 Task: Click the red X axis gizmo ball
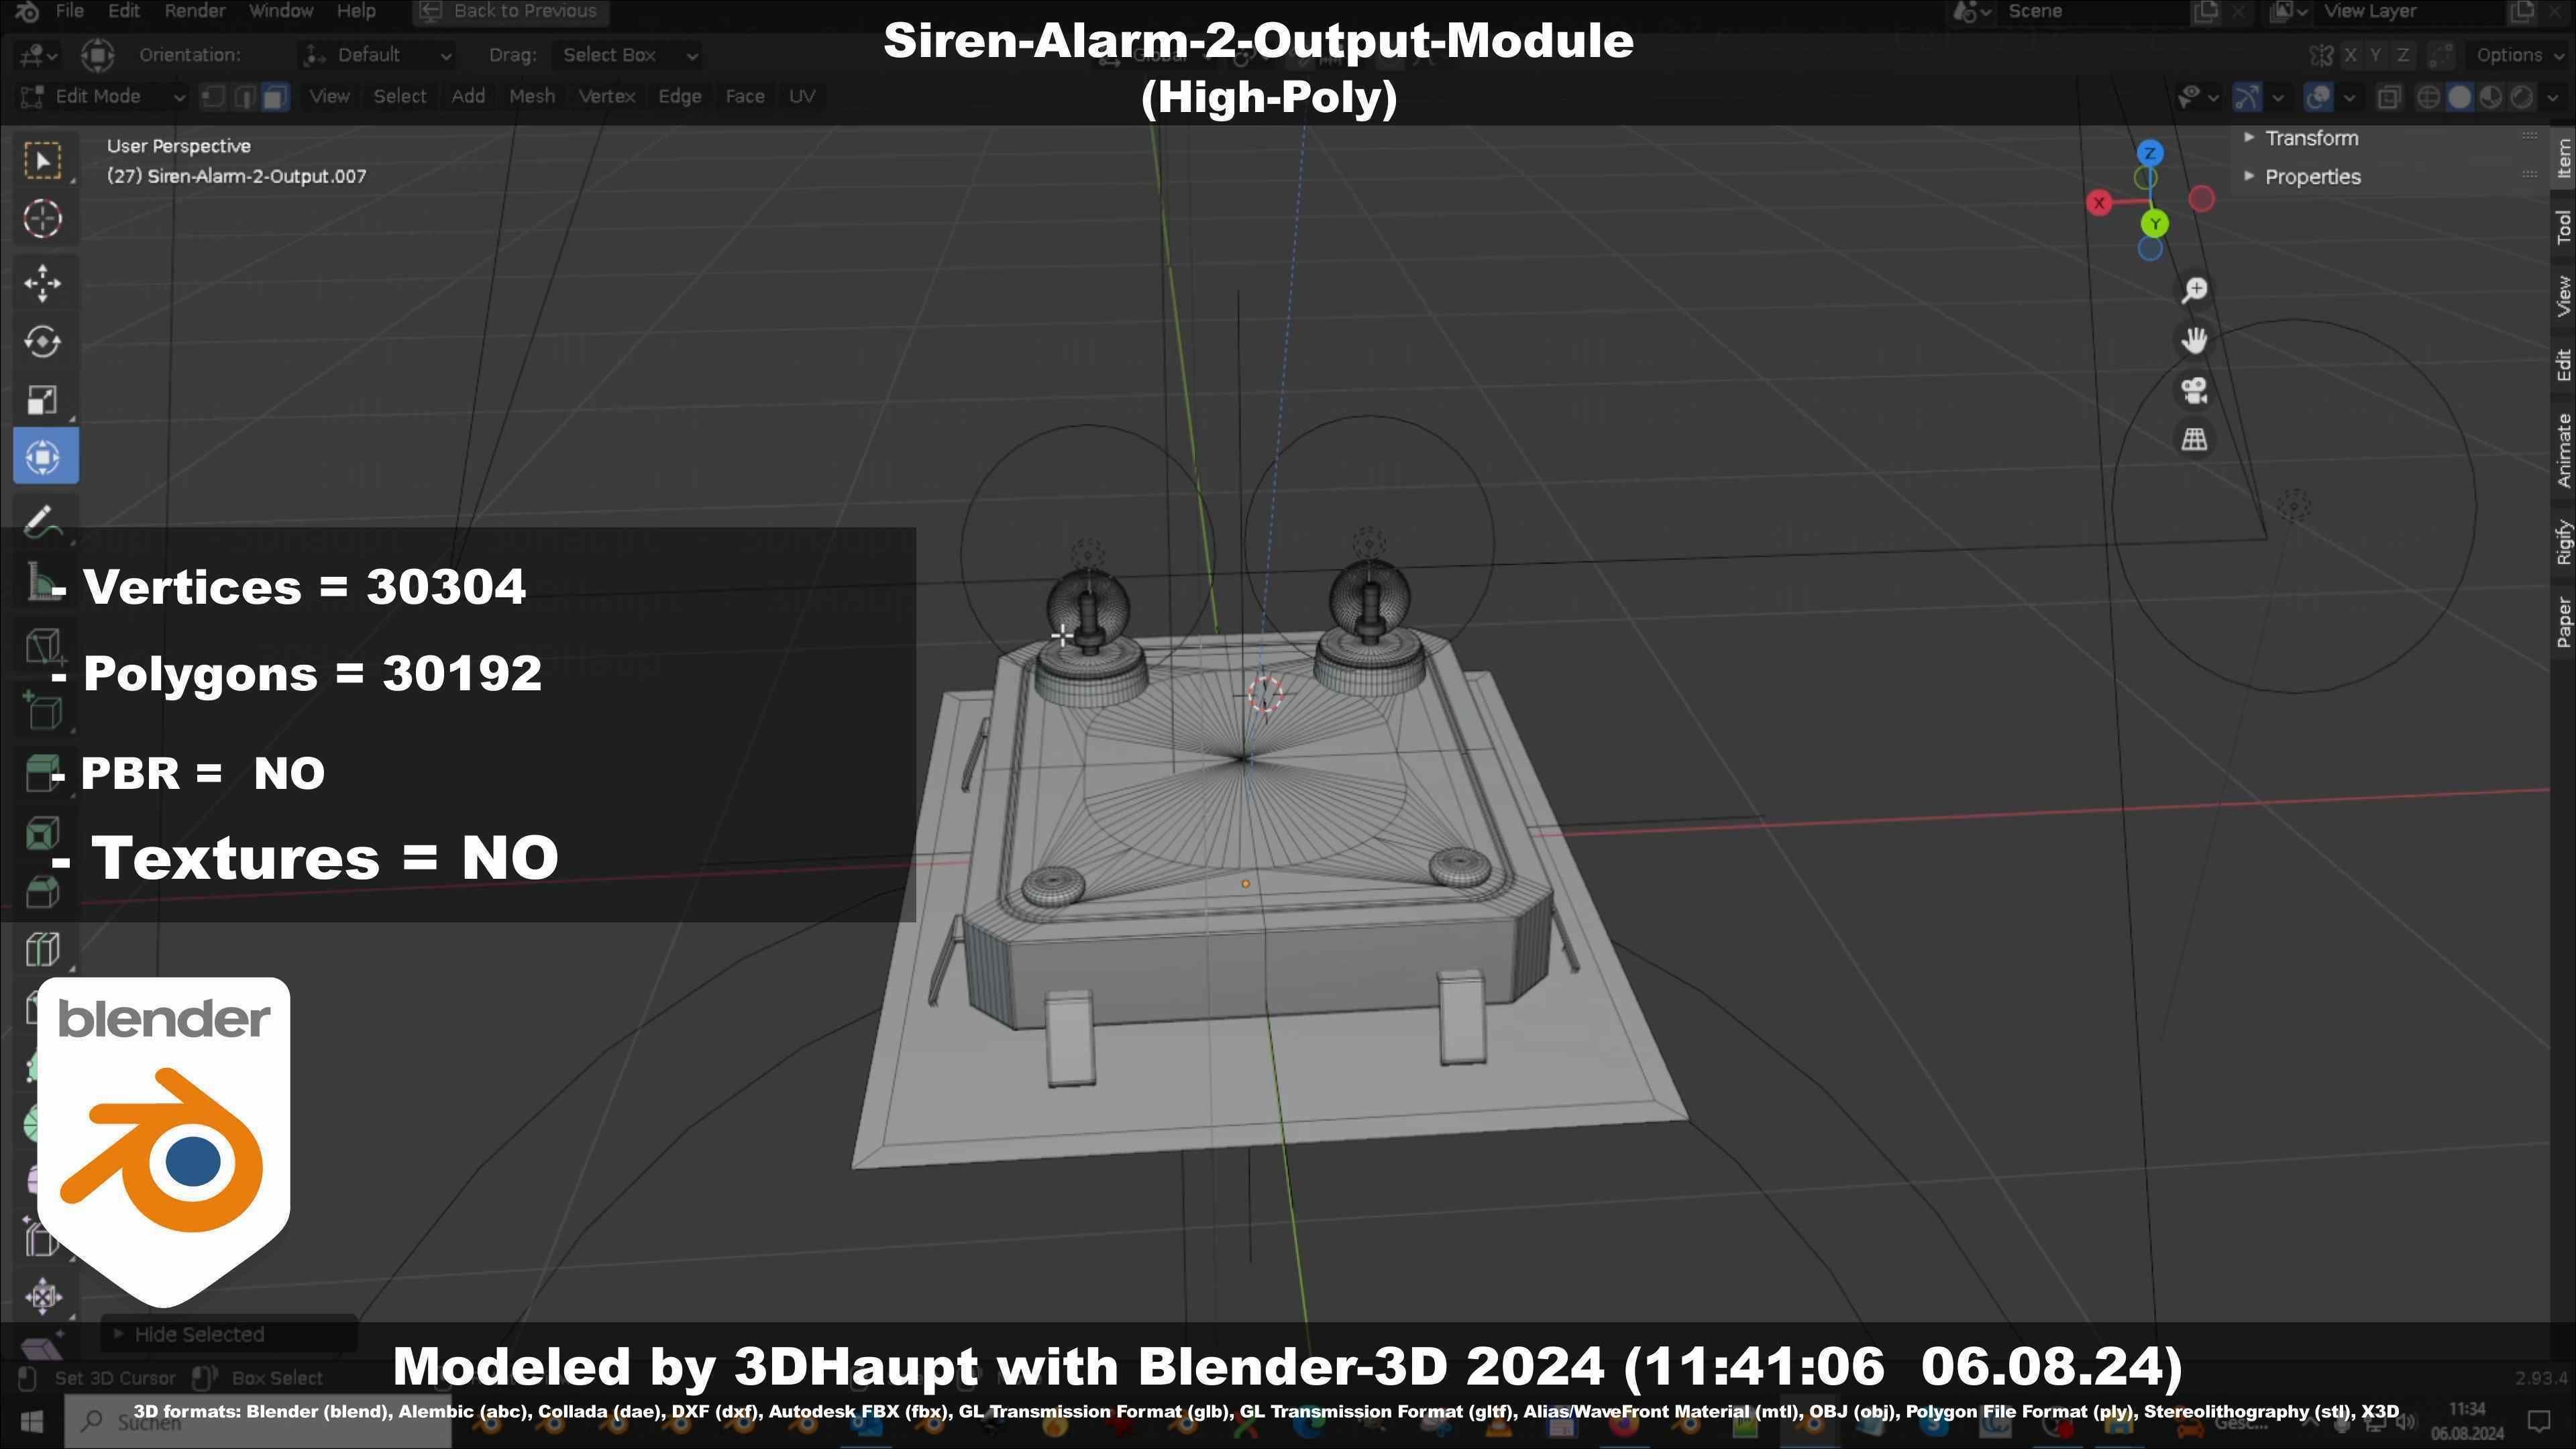(2099, 203)
